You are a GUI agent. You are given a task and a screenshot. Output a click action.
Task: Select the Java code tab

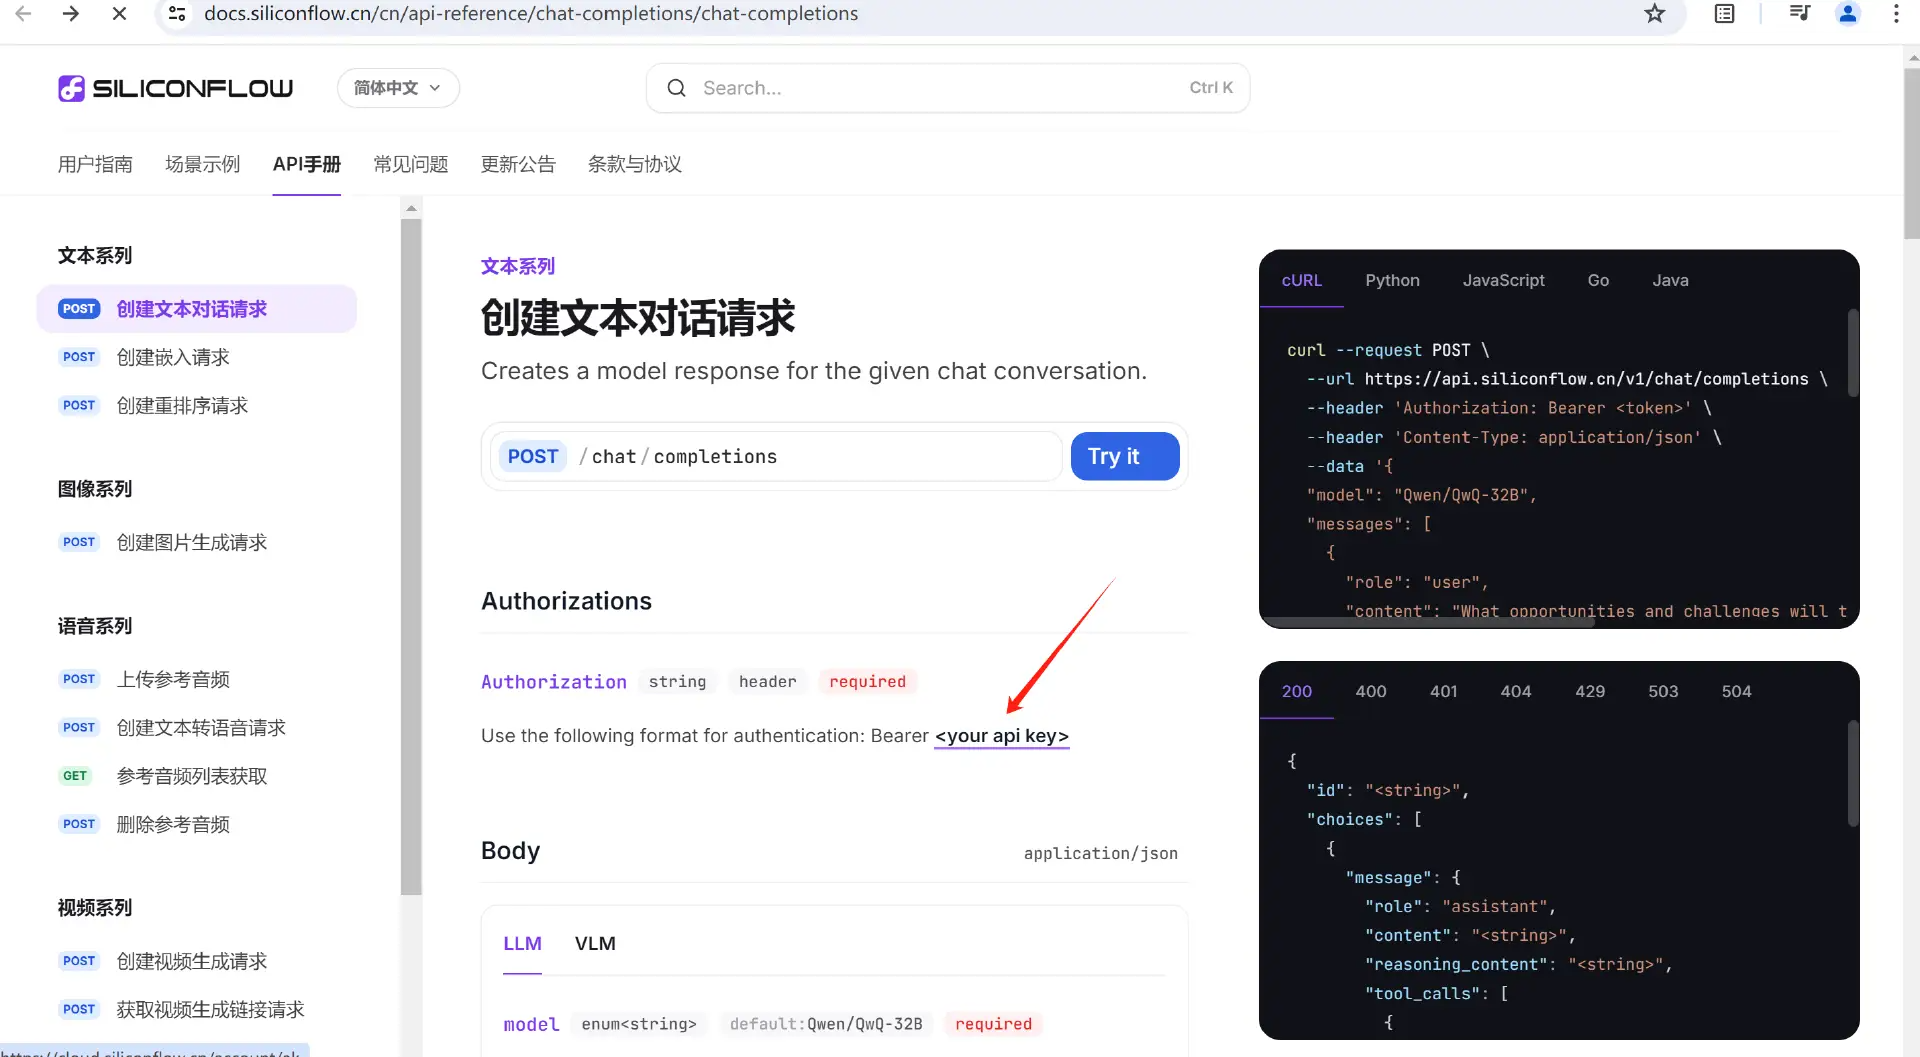tap(1671, 280)
